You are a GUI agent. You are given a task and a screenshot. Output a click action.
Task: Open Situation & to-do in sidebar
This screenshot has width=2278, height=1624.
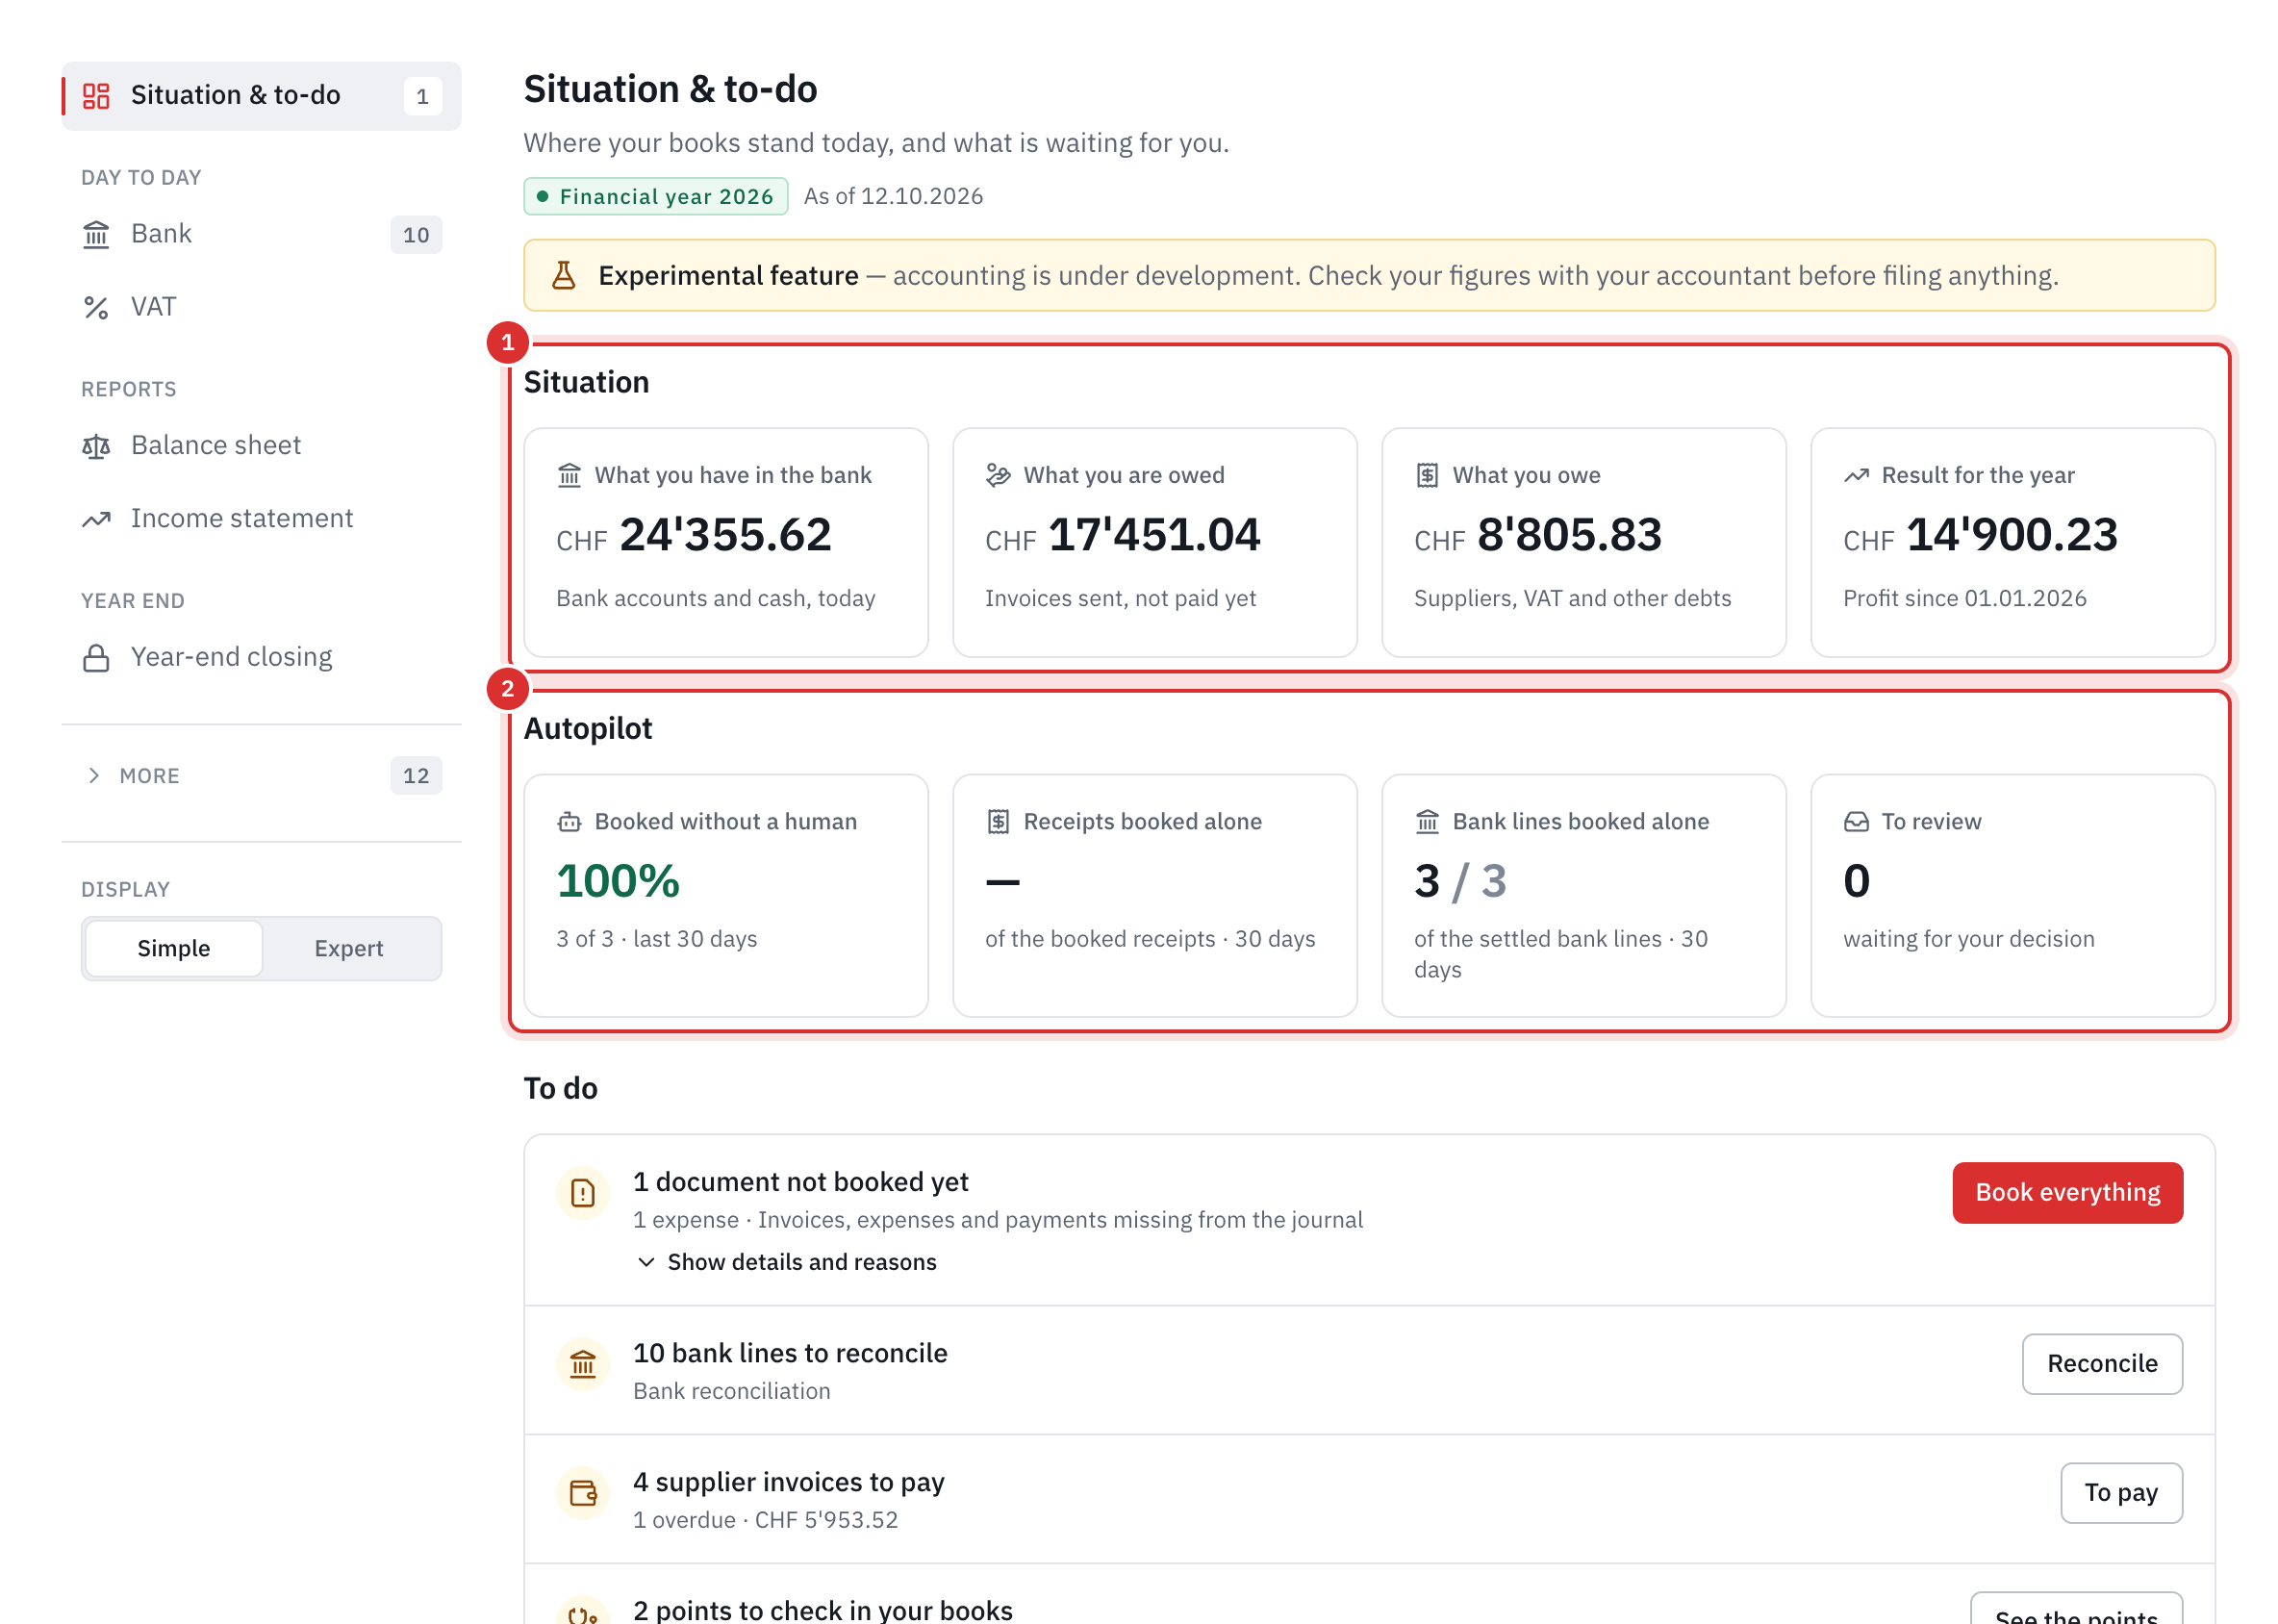tap(262, 96)
